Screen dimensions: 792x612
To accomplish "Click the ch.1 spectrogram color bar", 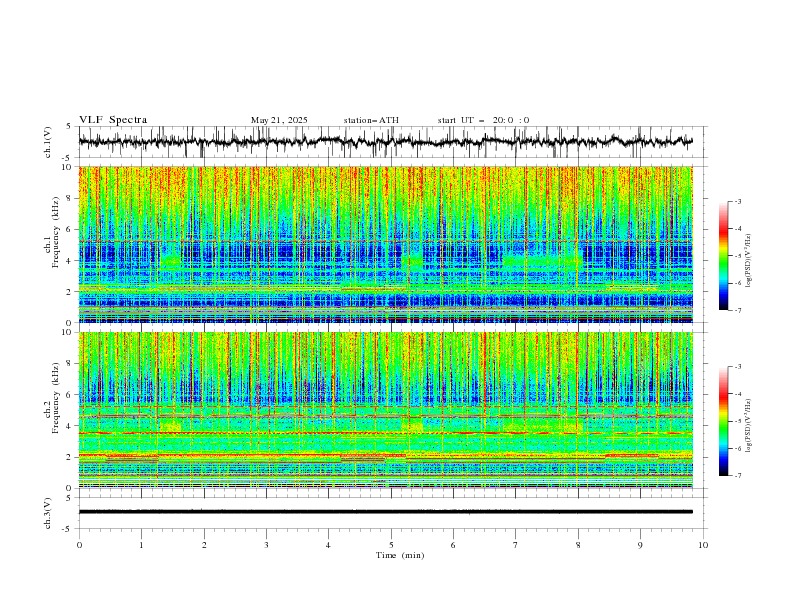I will click(723, 256).
